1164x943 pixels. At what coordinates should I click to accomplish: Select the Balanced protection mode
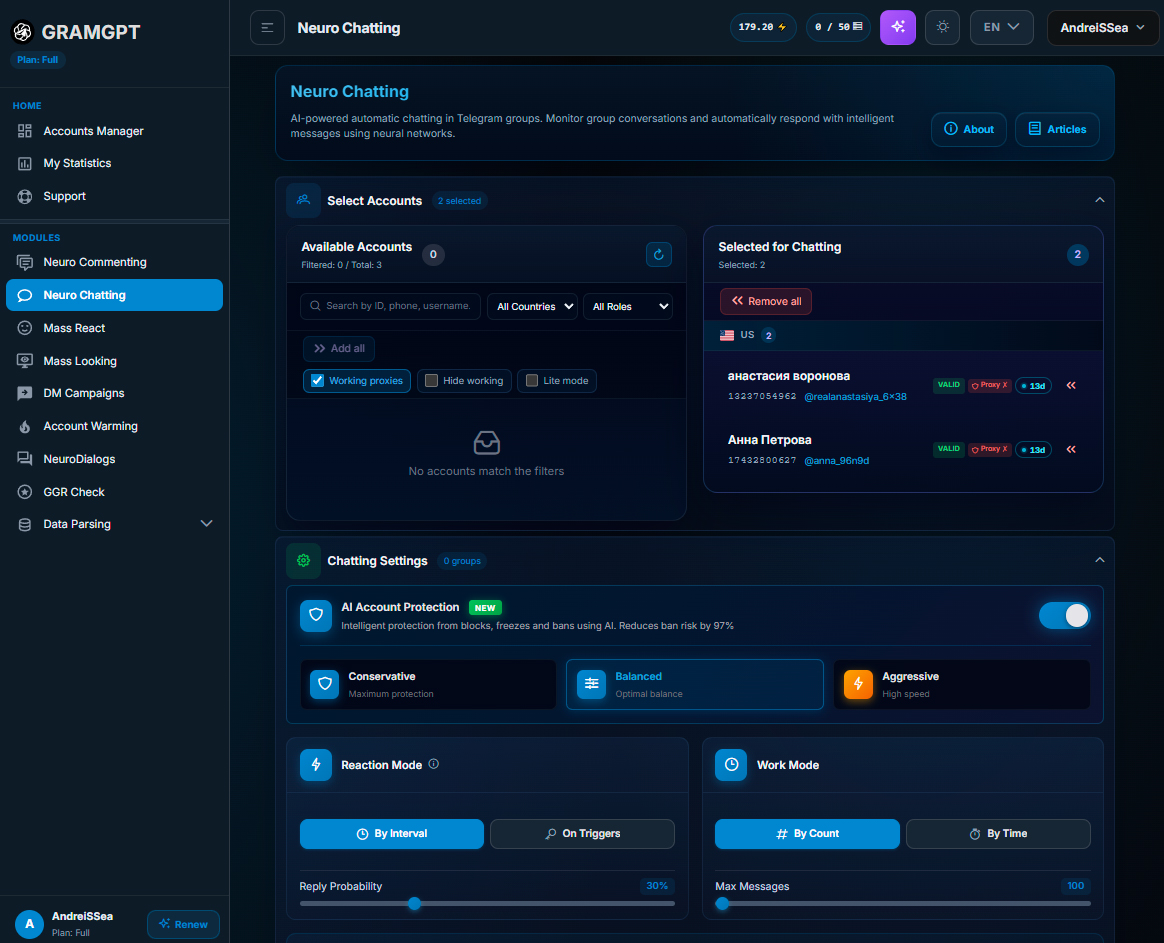[x=695, y=684]
